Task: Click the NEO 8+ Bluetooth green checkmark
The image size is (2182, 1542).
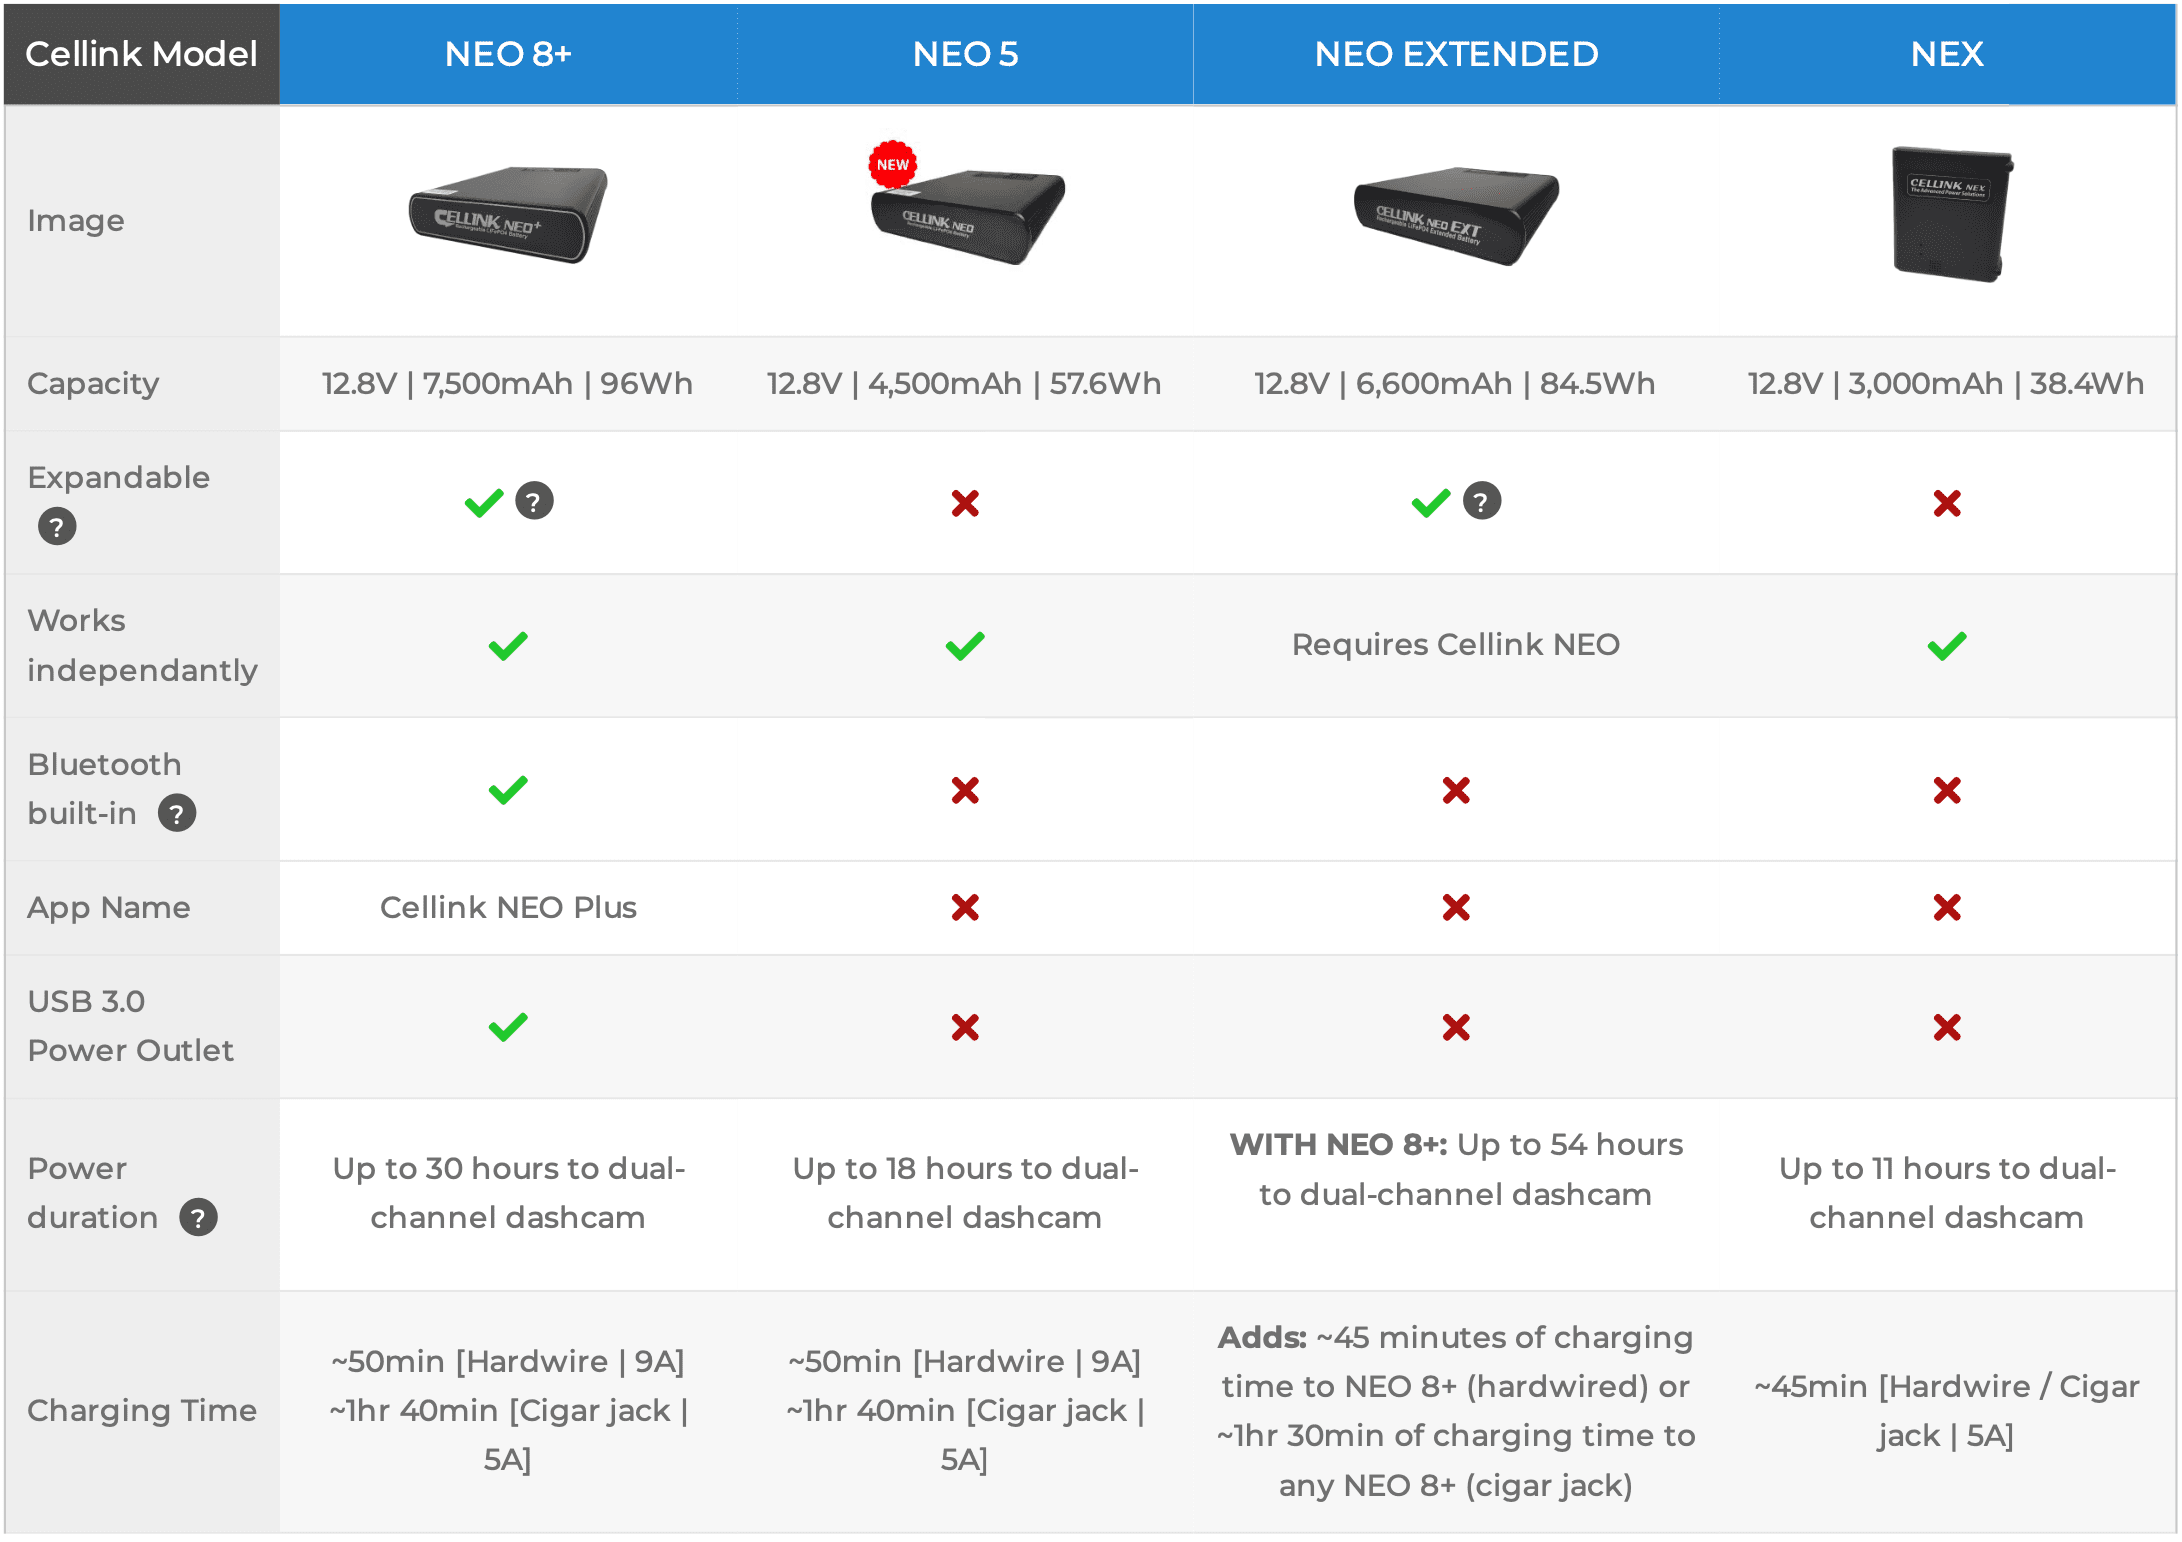Action: (x=508, y=790)
